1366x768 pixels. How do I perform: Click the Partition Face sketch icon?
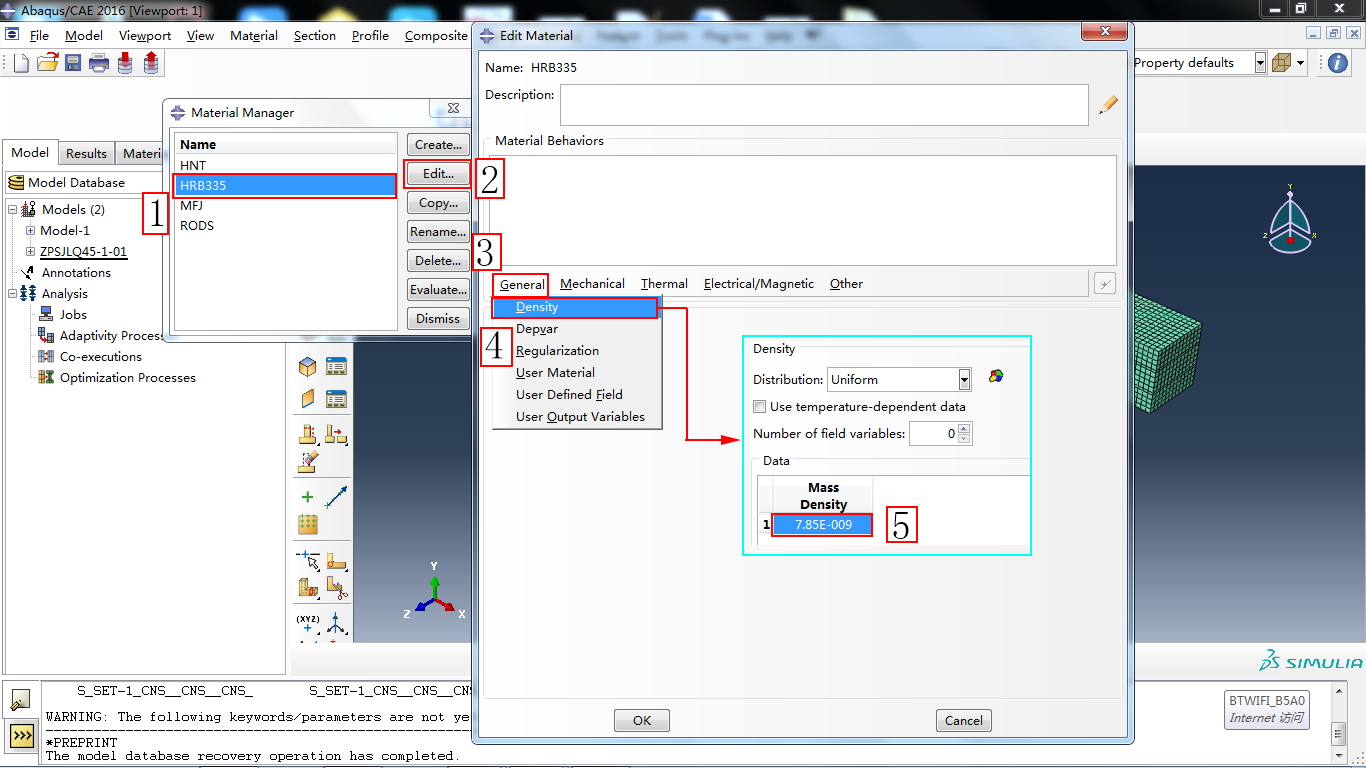click(x=336, y=560)
